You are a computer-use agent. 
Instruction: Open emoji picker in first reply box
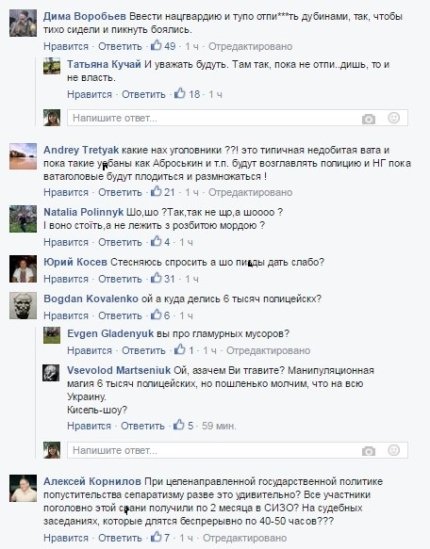[394, 118]
